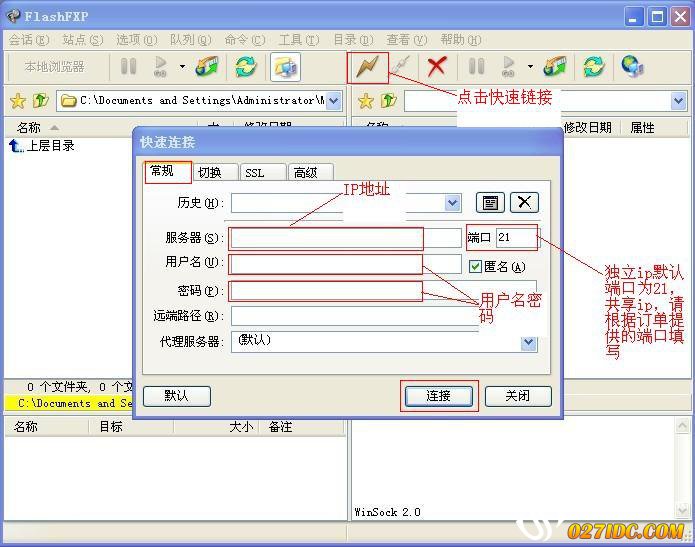Click the left pane favorites star icon

click(x=18, y=101)
